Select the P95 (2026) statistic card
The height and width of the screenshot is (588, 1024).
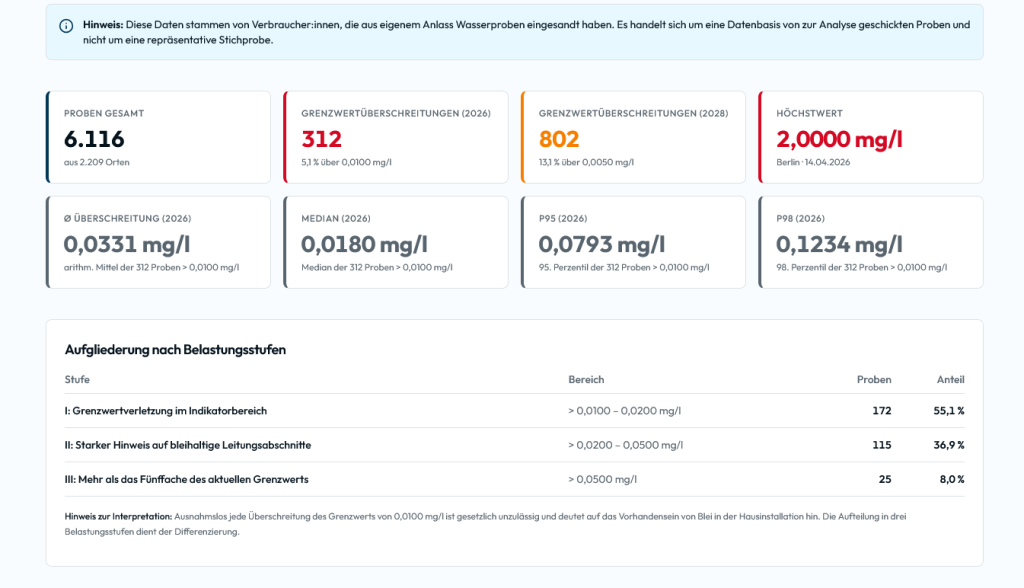coord(633,242)
